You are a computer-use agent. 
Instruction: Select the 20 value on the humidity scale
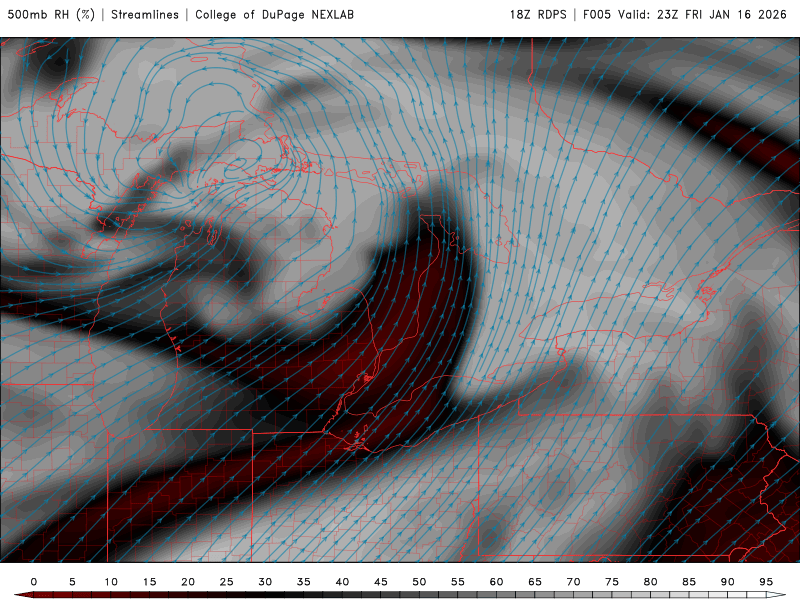pos(188,582)
